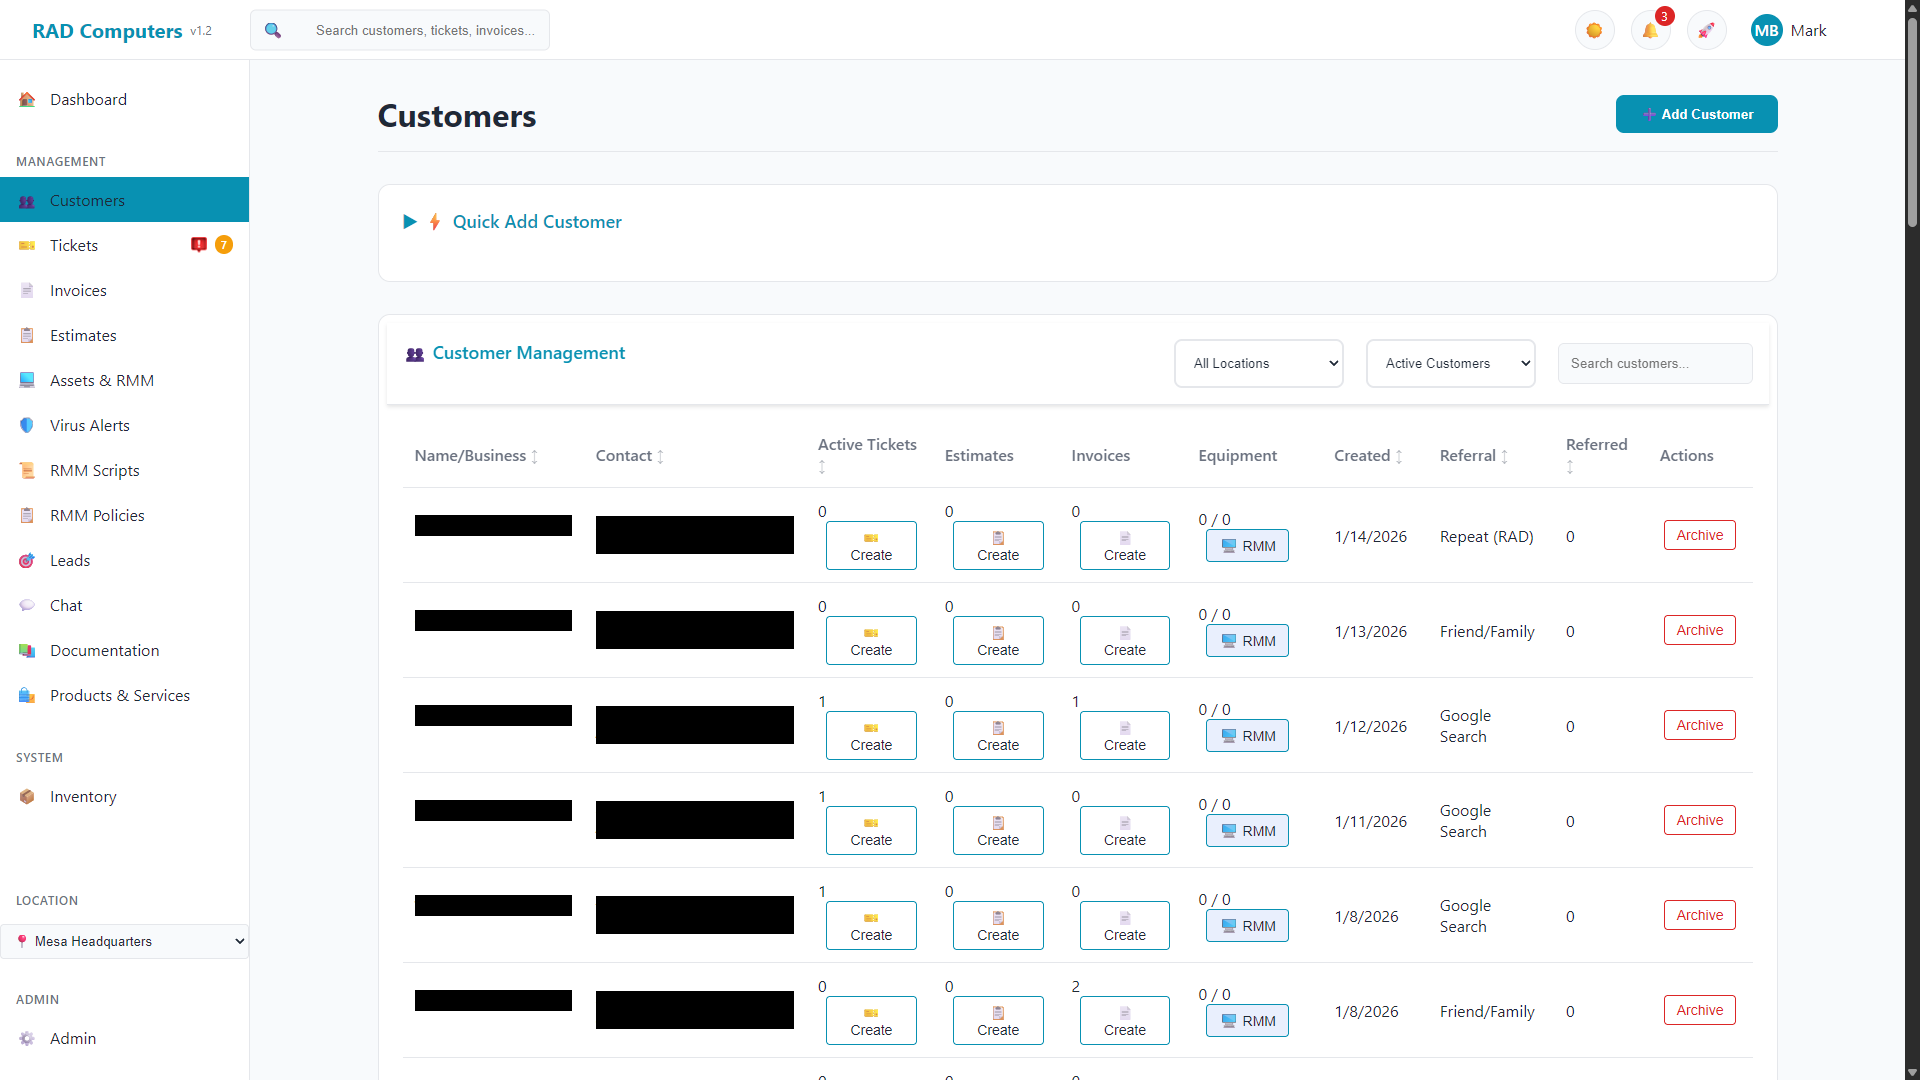Click the rocket icon in the top bar

pos(1706,30)
